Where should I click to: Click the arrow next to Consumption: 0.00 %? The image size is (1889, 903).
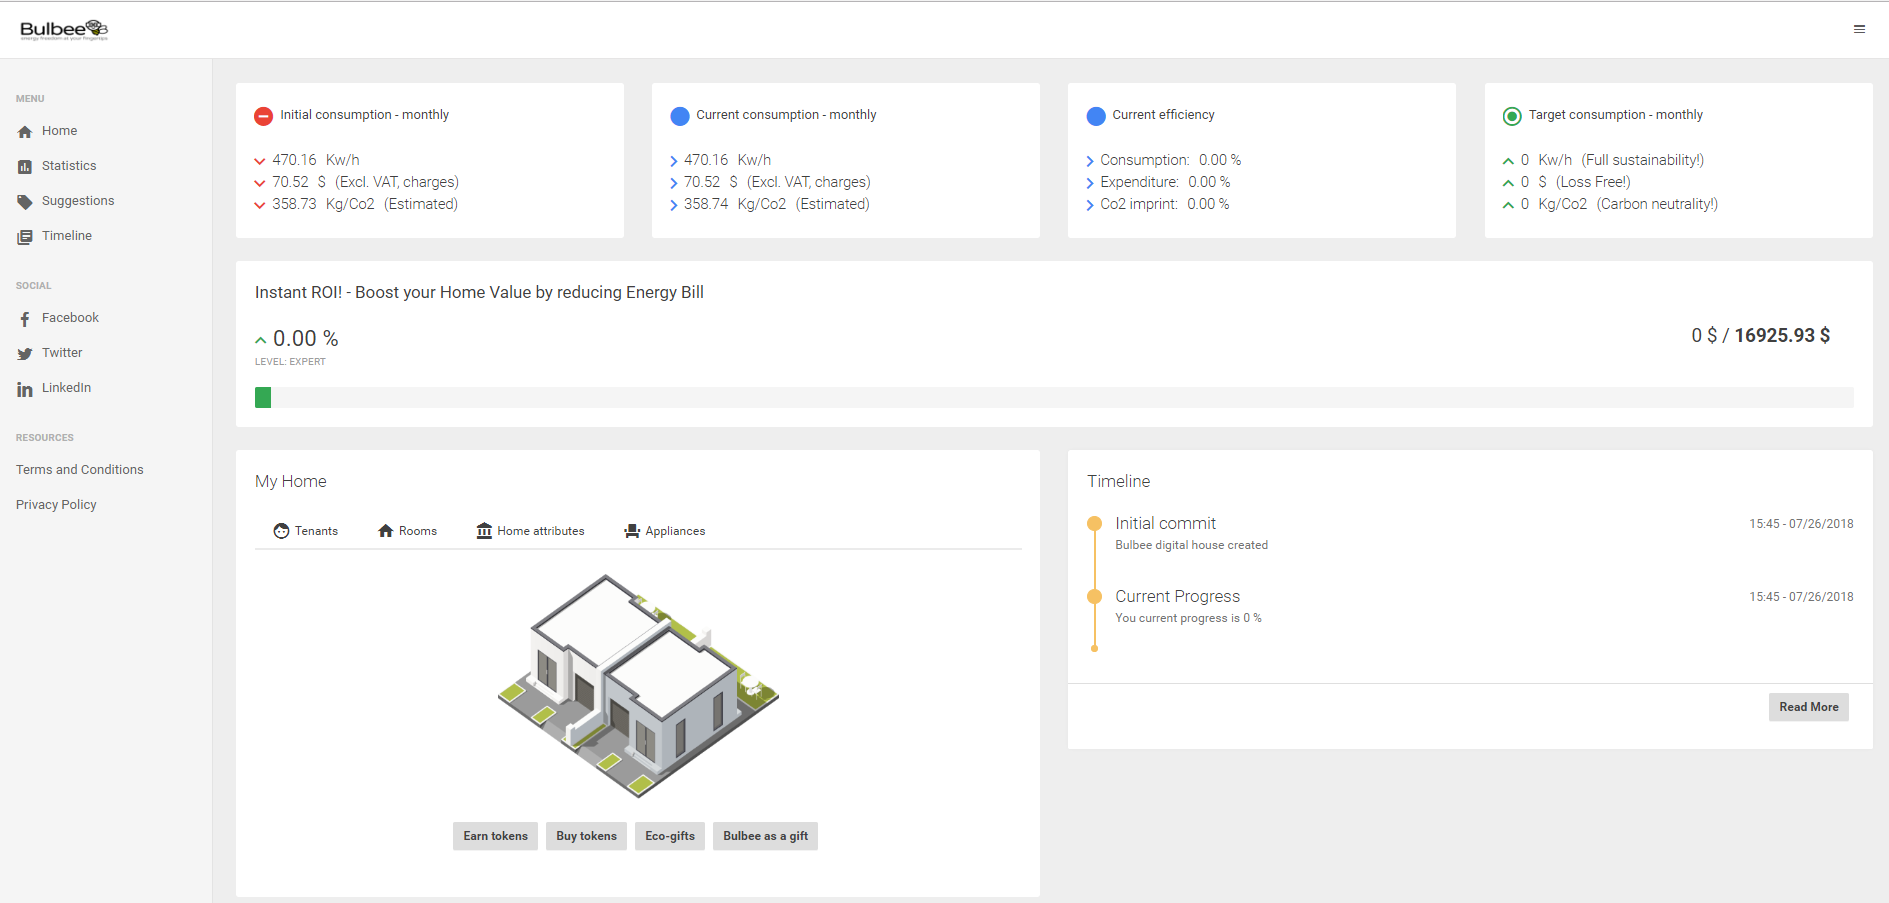pos(1090,161)
